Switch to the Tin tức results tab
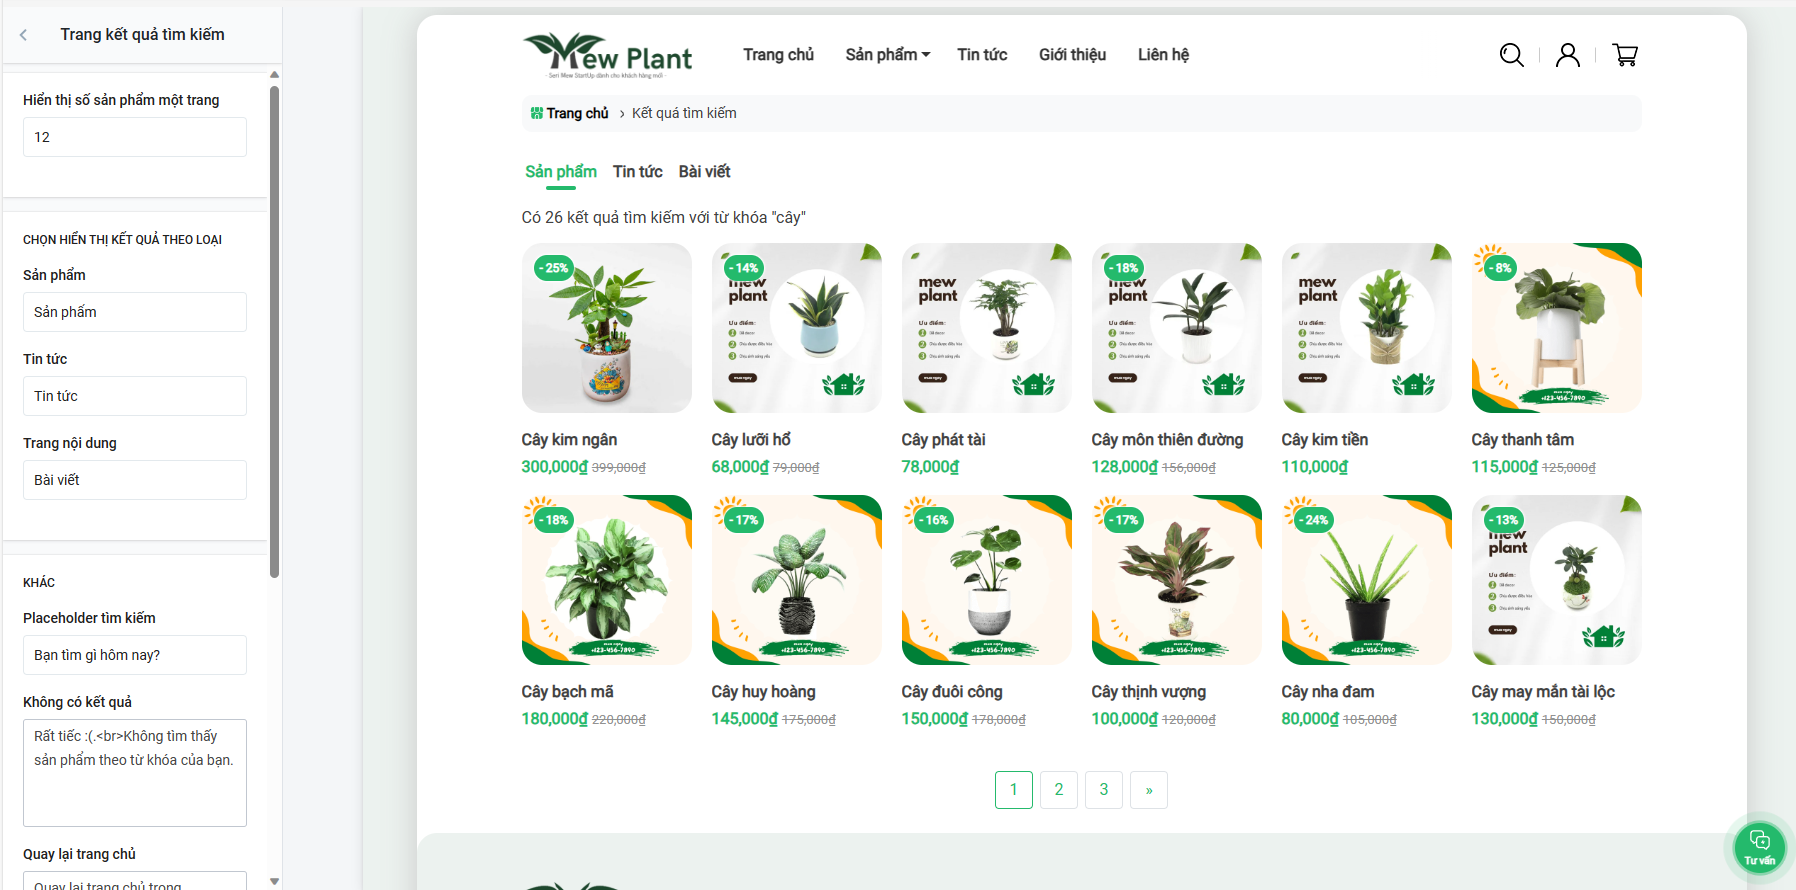Image resolution: width=1796 pixels, height=890 pixels. coord(637,172)
